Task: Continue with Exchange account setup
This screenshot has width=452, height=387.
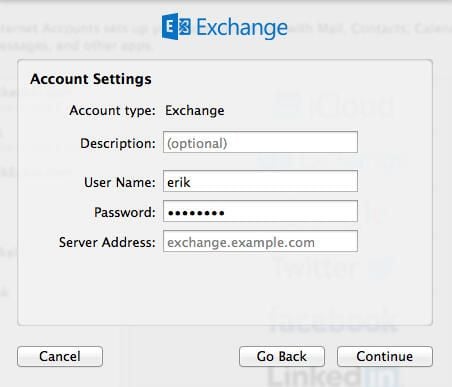Action: (385, 356)
